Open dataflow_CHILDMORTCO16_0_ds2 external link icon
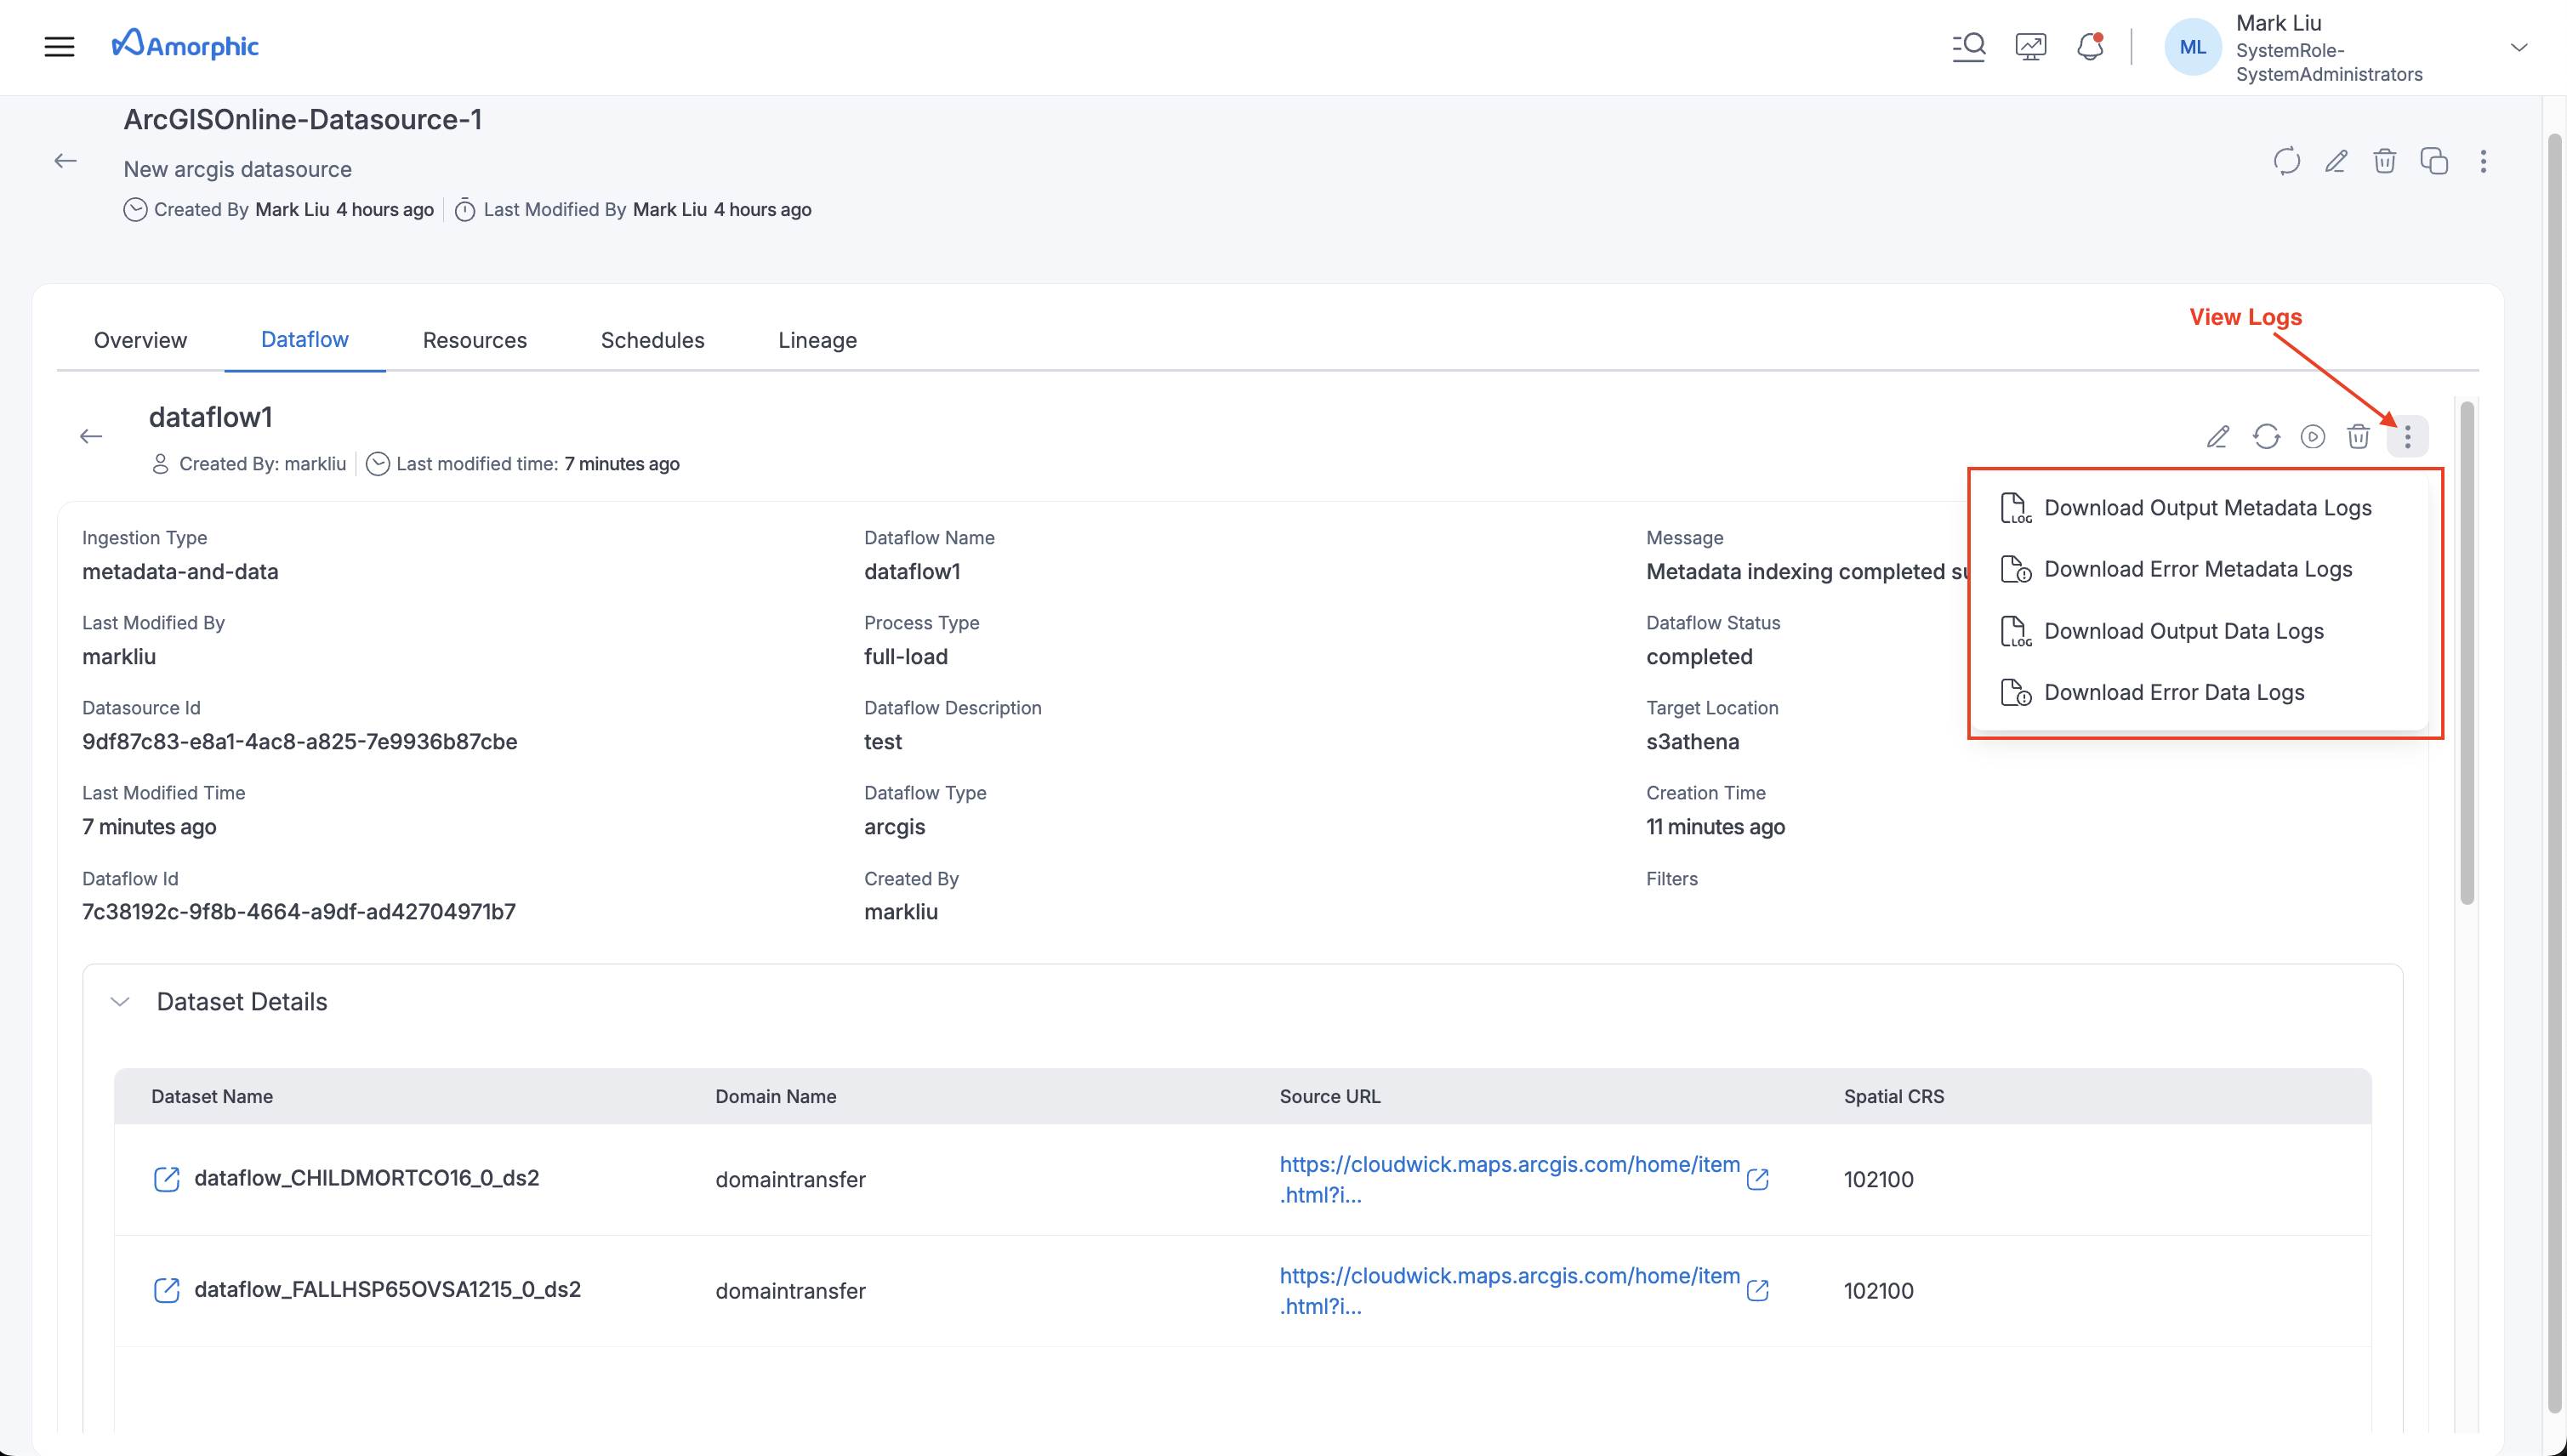 click(x=167, y=1179)
